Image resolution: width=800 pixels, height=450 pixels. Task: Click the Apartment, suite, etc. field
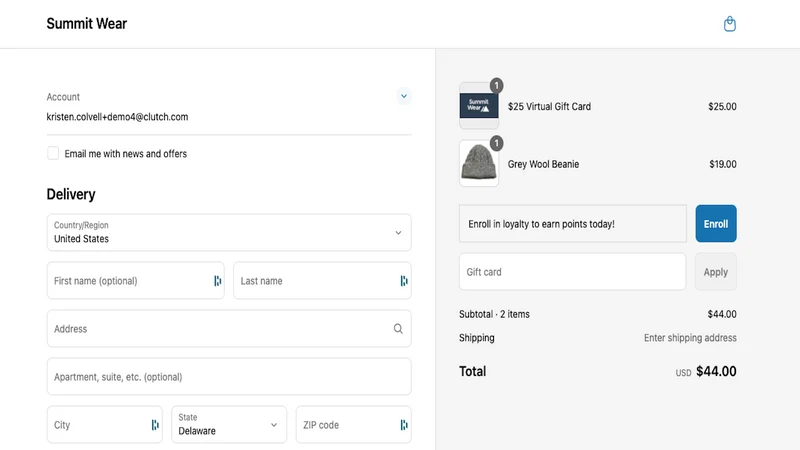pyautogui.click(x=229, y=377)
